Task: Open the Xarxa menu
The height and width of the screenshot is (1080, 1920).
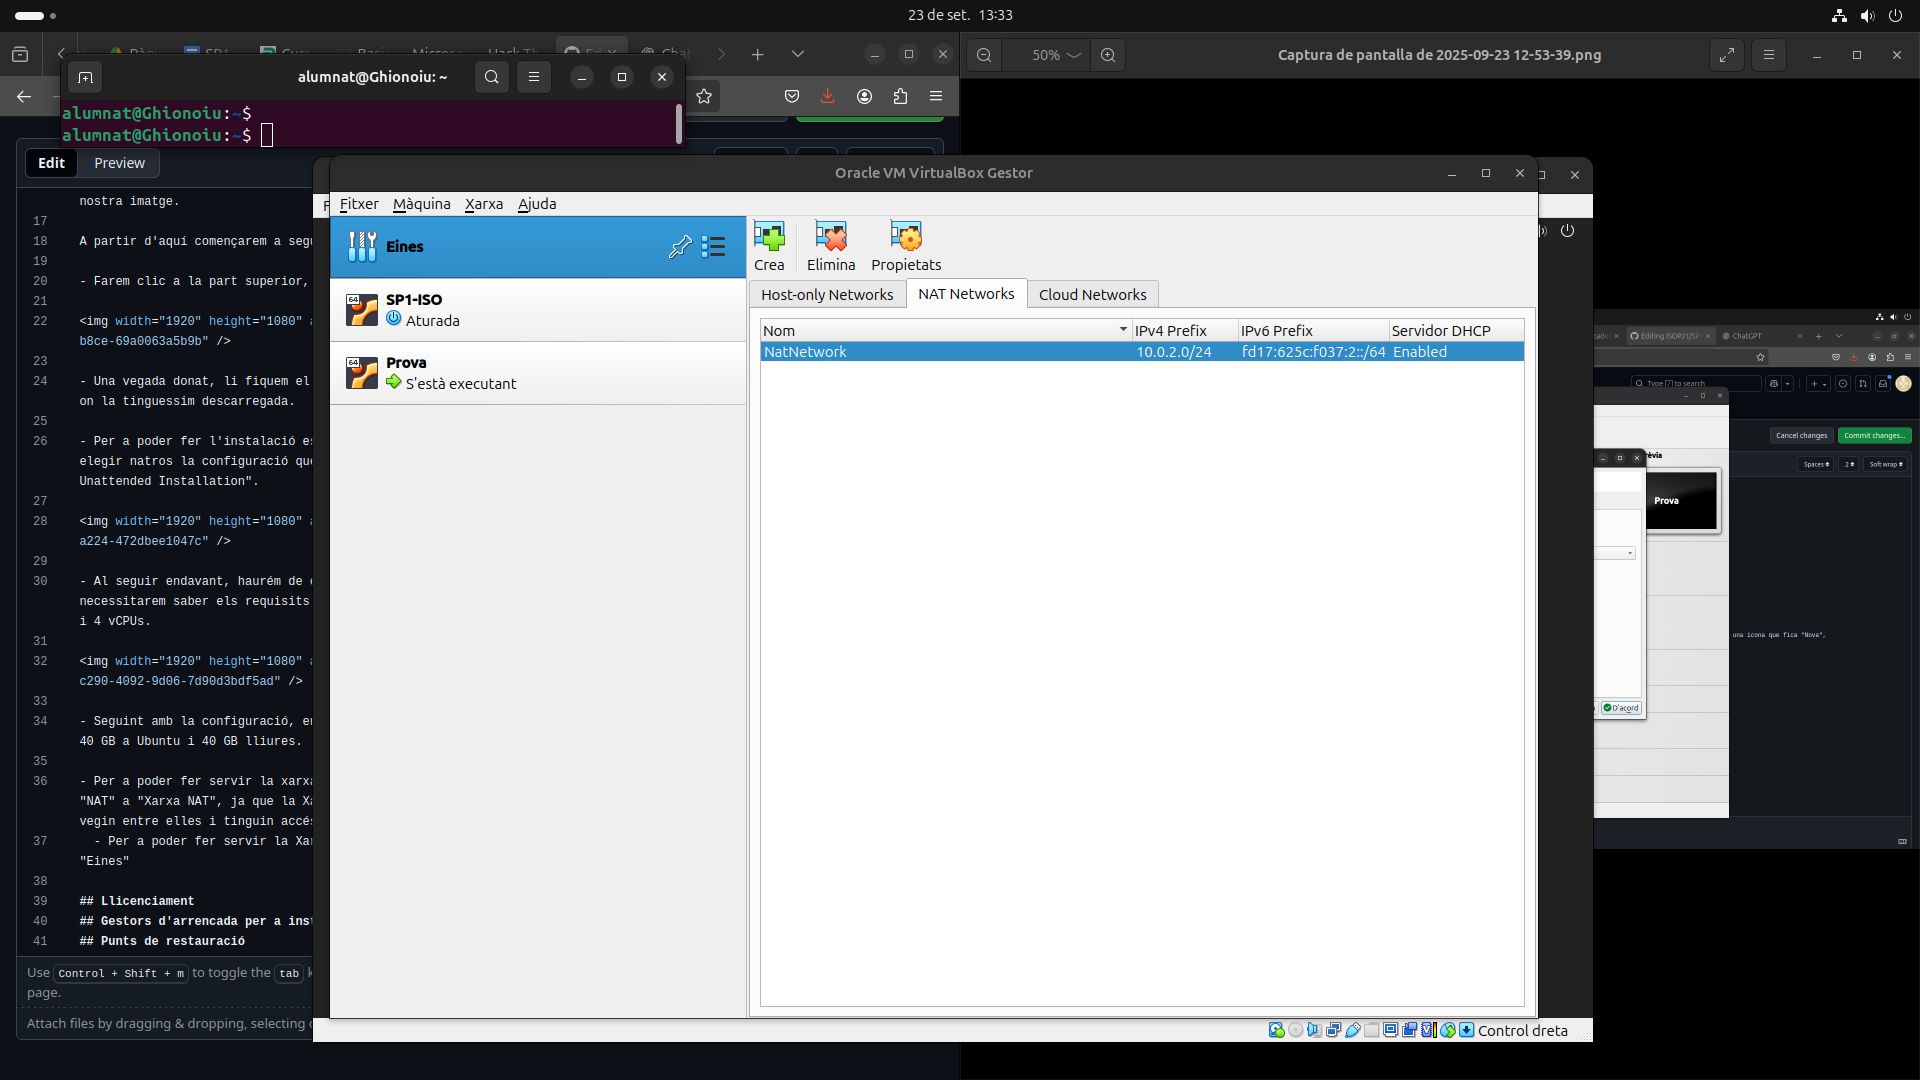Action: 484,204
